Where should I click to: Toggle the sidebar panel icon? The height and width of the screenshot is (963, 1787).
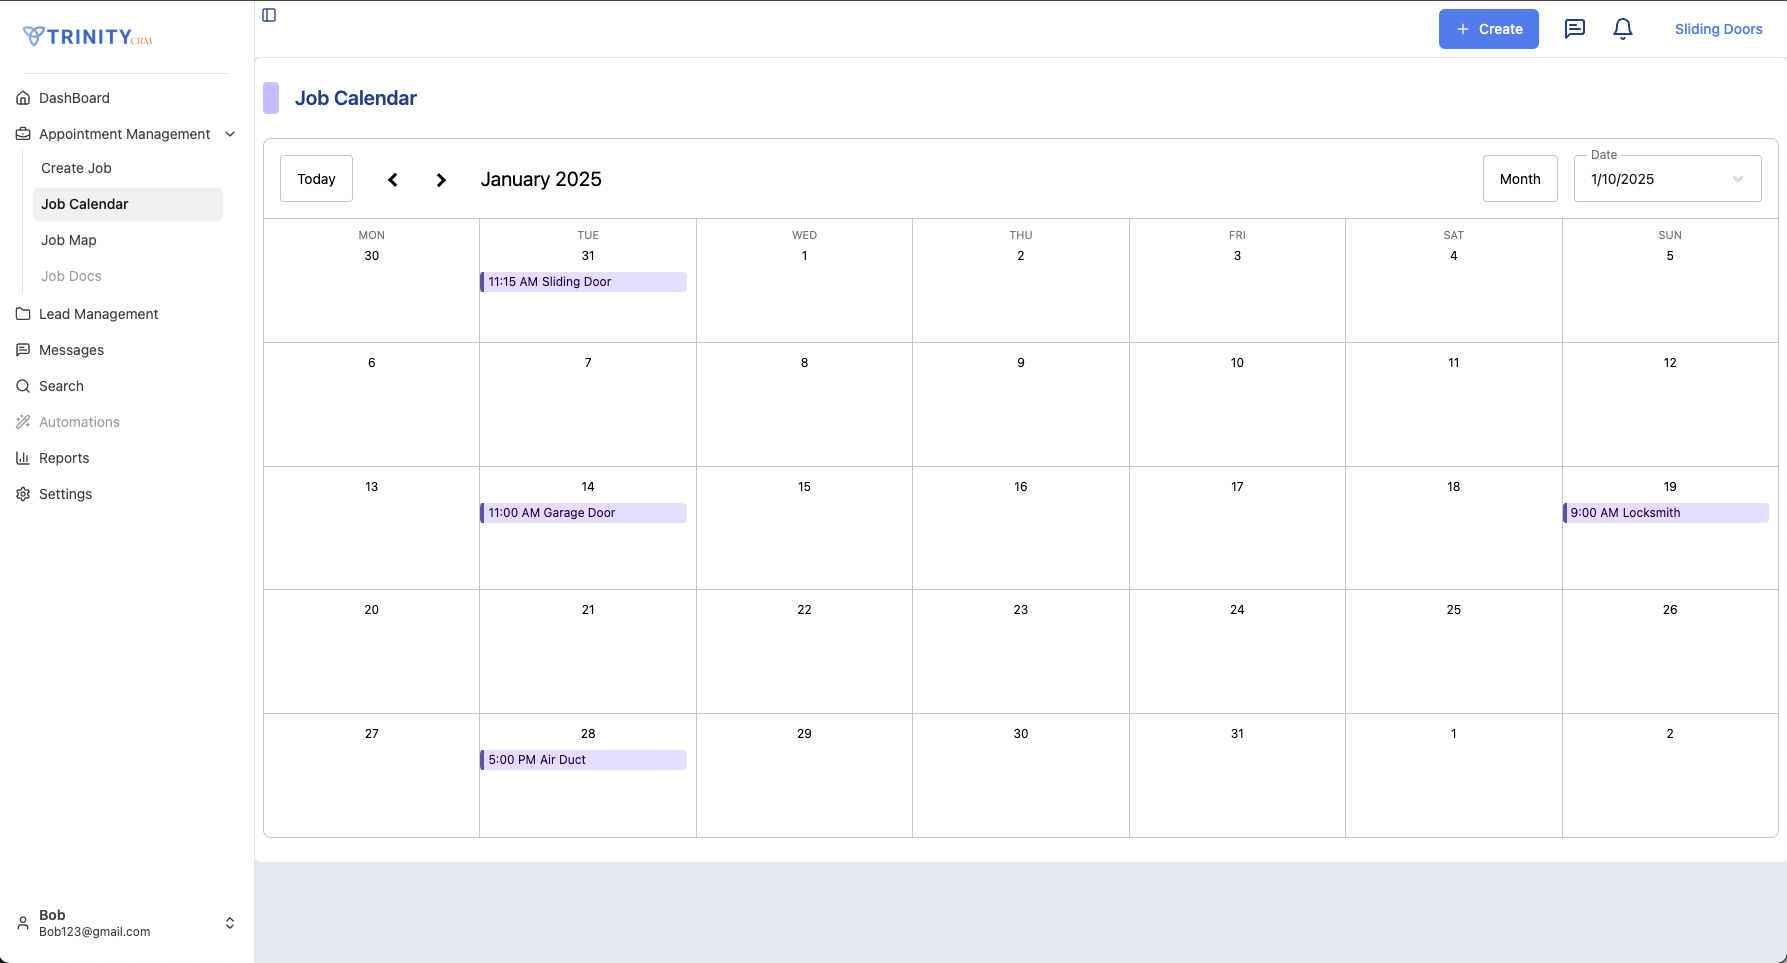coord(269,15)
